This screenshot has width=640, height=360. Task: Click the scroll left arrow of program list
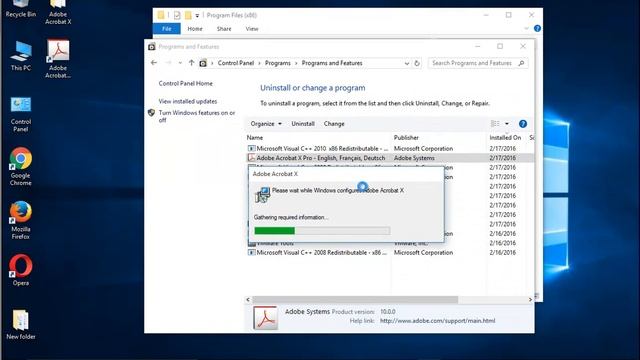[248, 300]
